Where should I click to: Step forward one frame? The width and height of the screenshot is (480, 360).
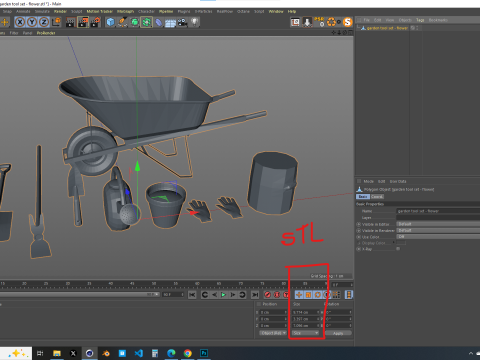233,295
